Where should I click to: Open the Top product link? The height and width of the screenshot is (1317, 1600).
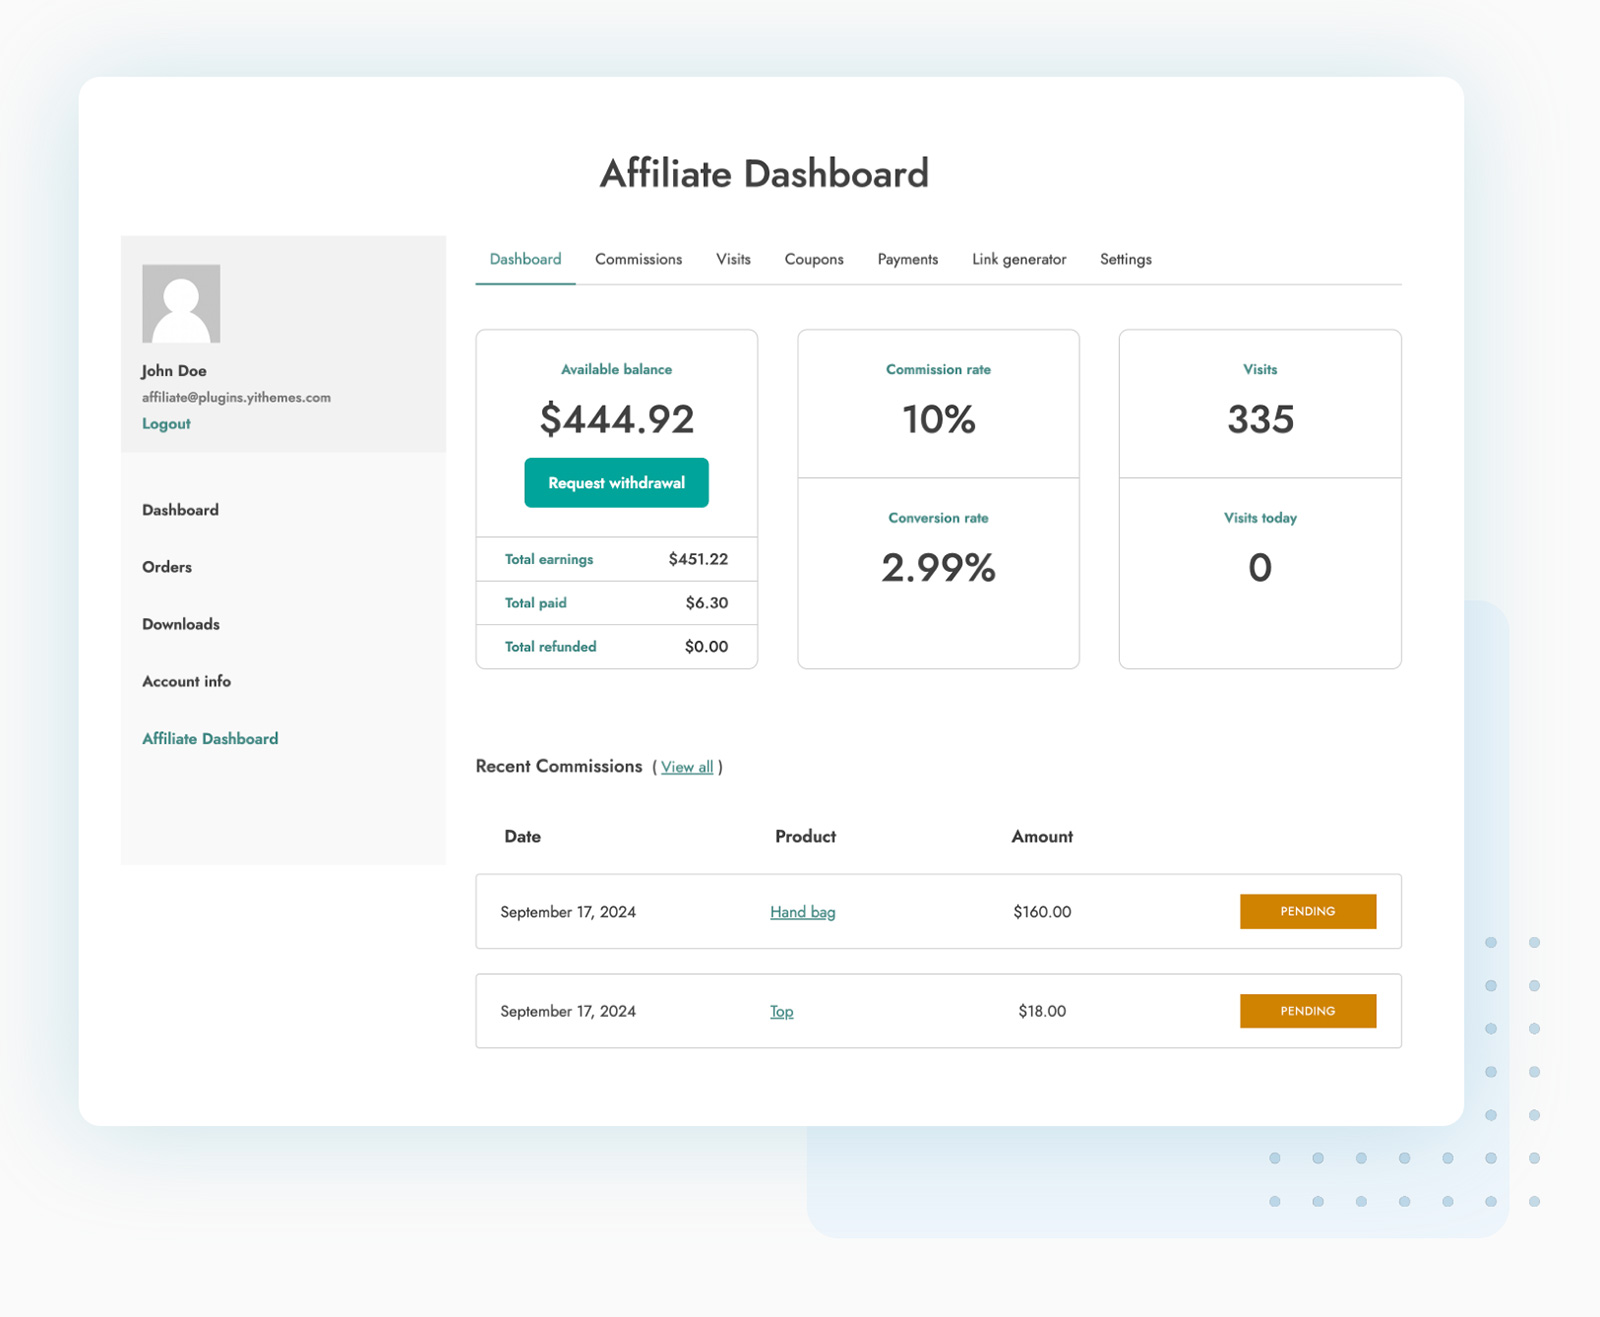click(x=781, y=1011)
